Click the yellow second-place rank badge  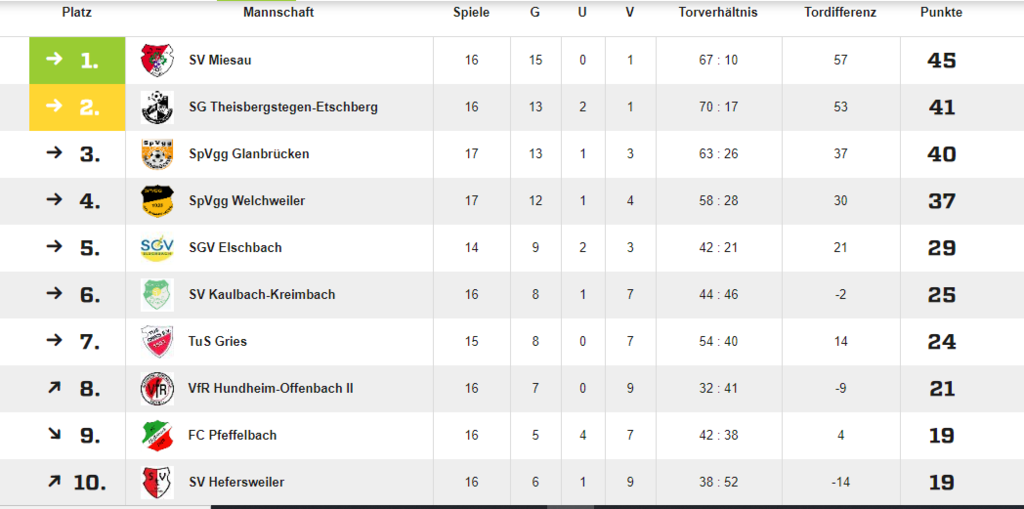pos(77,107)
